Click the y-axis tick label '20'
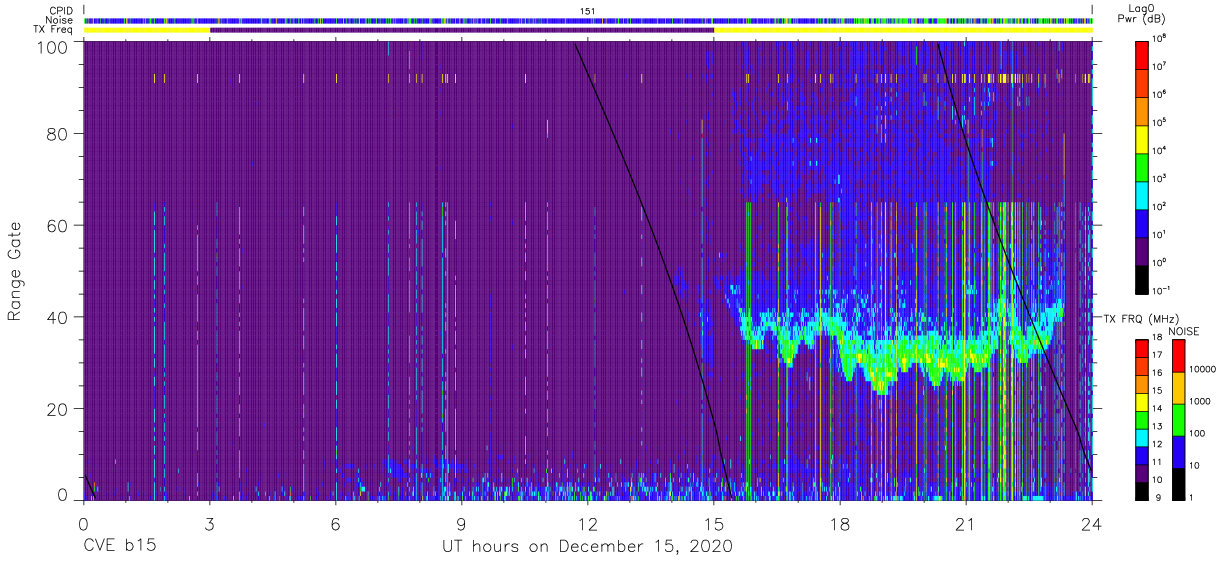 point(59,409)
